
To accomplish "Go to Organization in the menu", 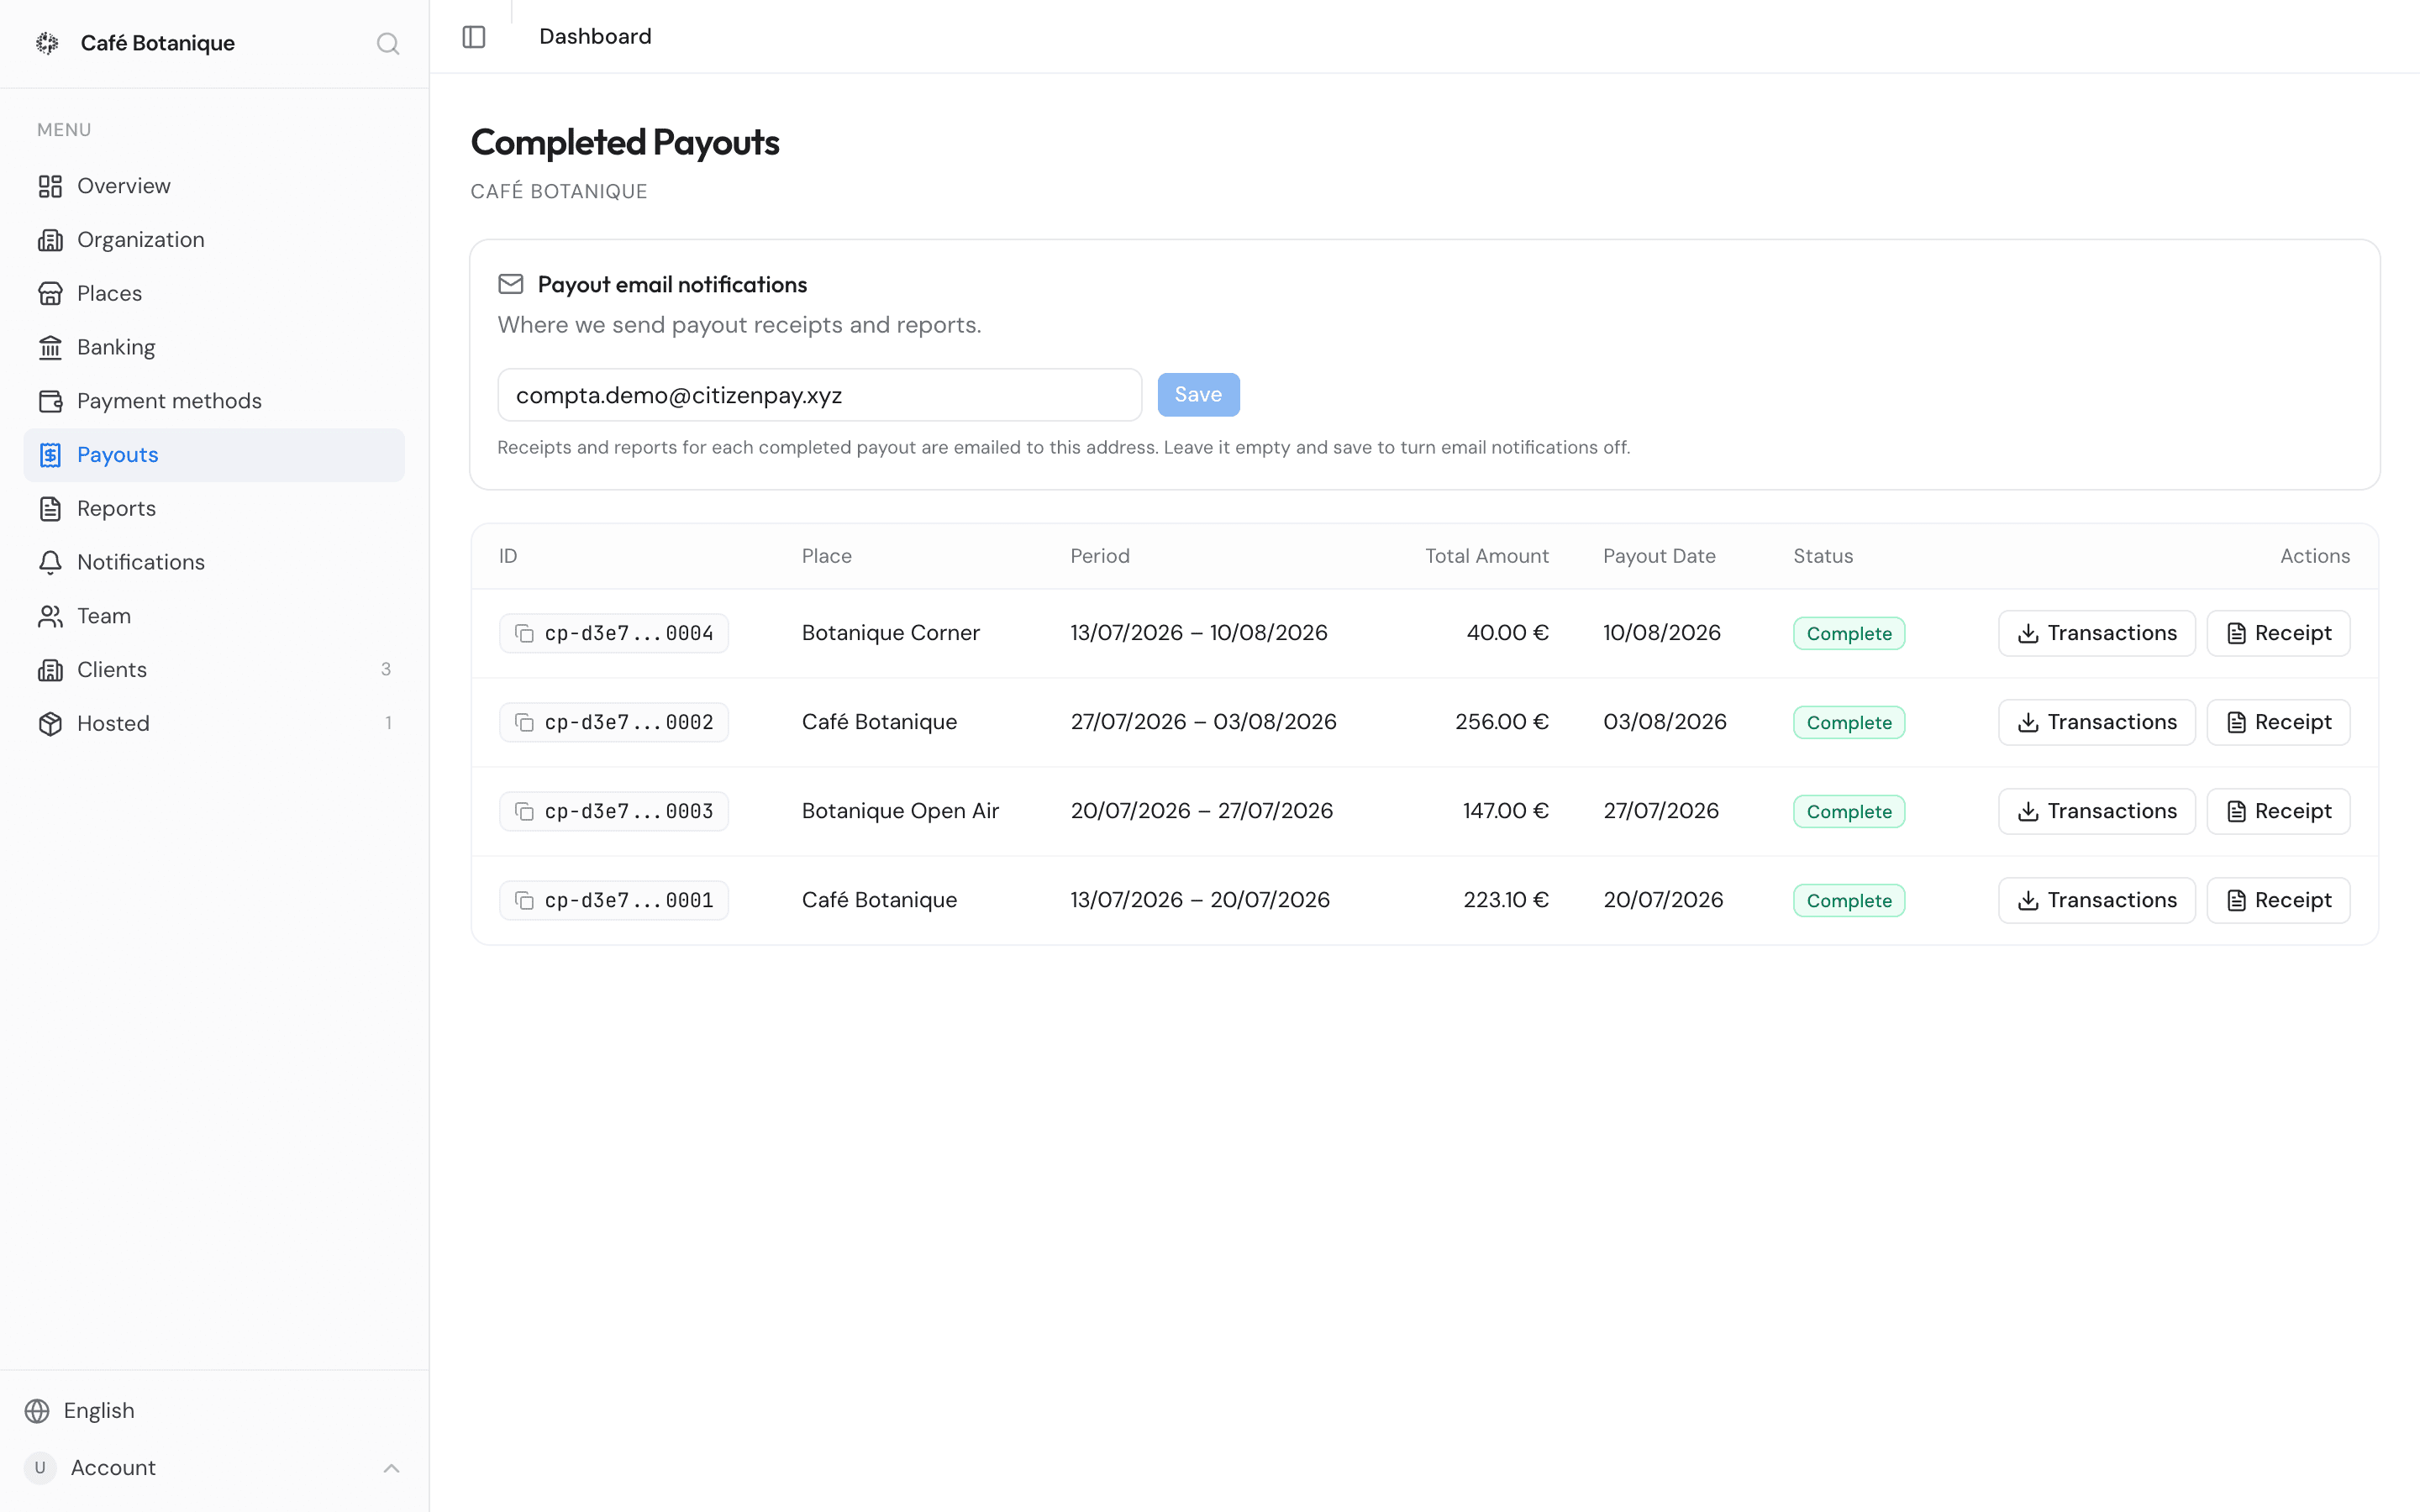I will (214, 240).
